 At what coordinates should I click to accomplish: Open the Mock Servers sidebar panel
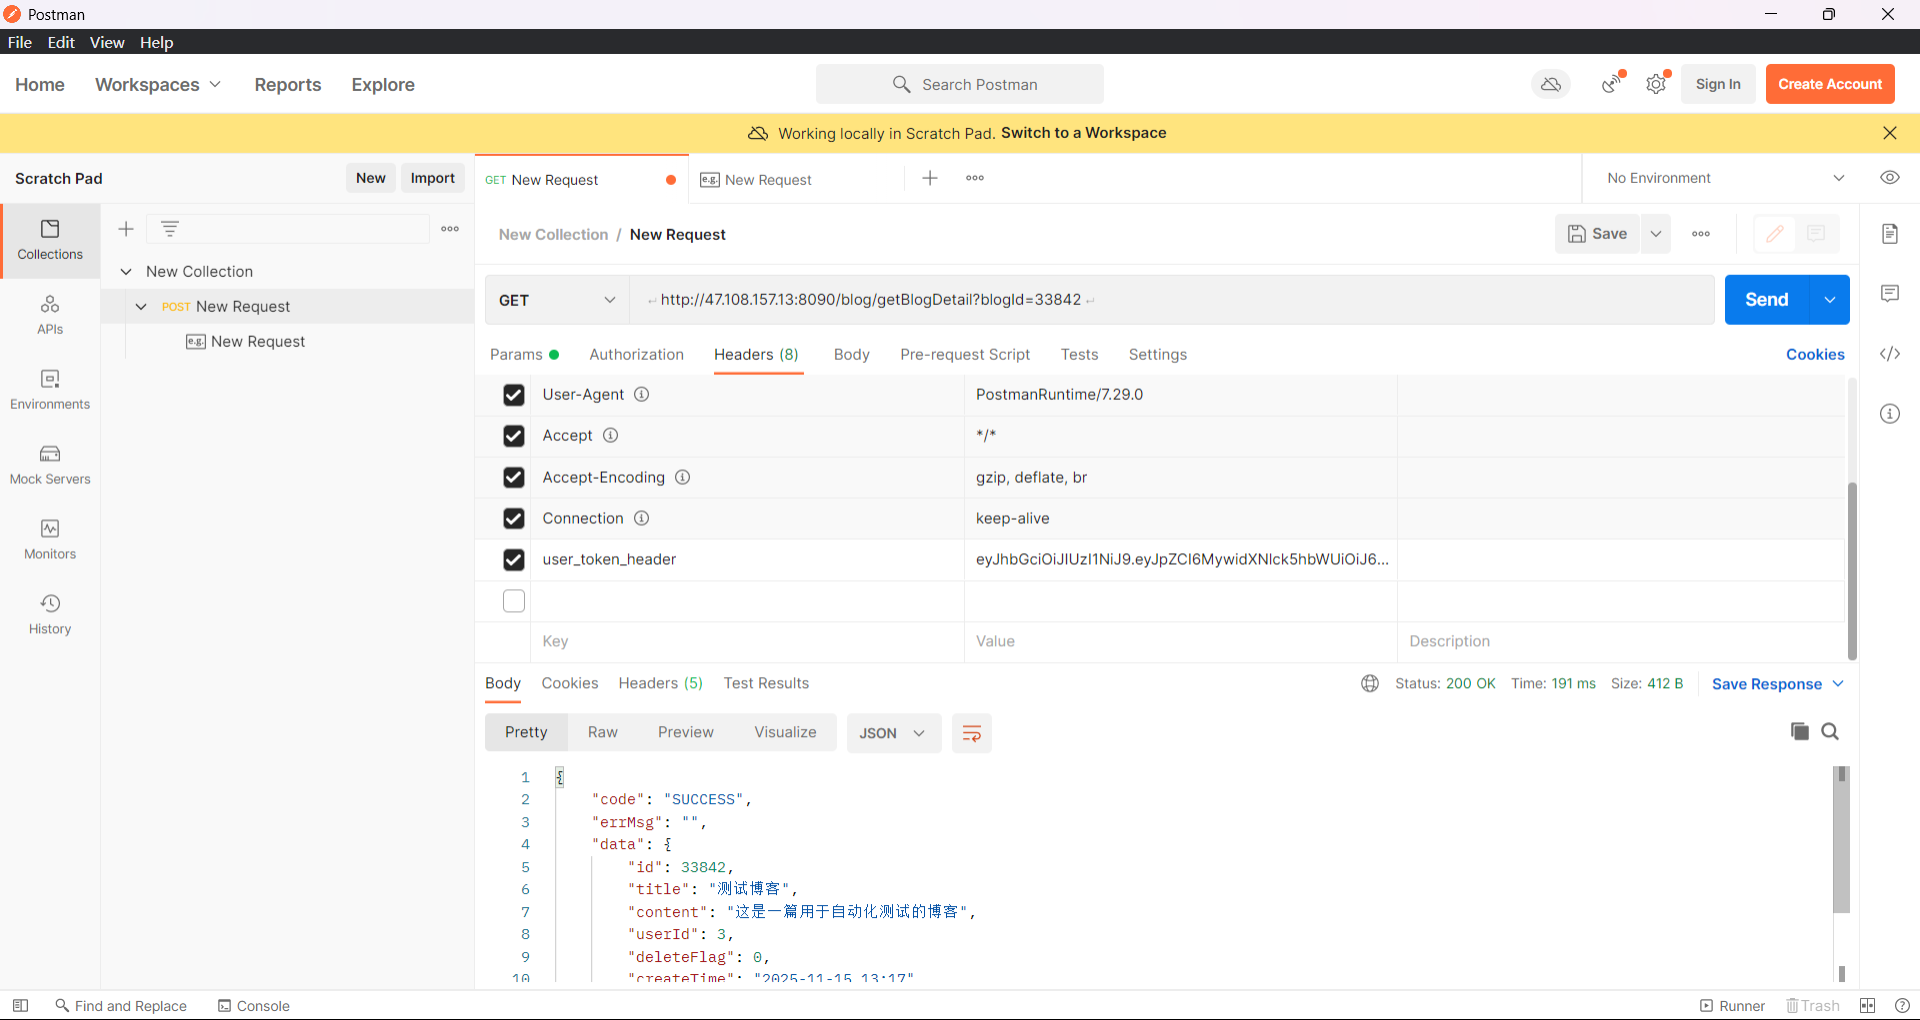50,465
